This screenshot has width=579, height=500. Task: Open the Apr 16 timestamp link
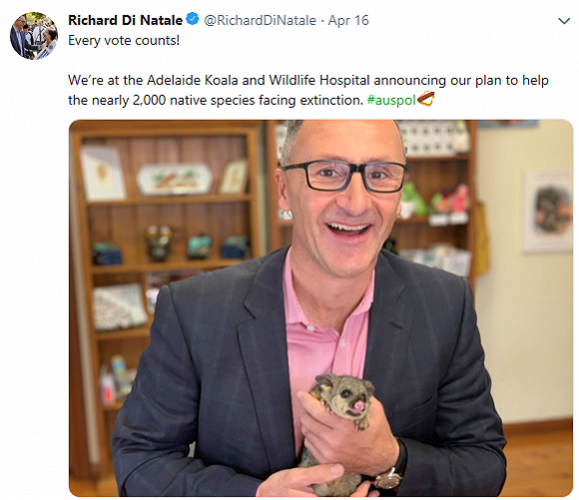click(348, 20)
